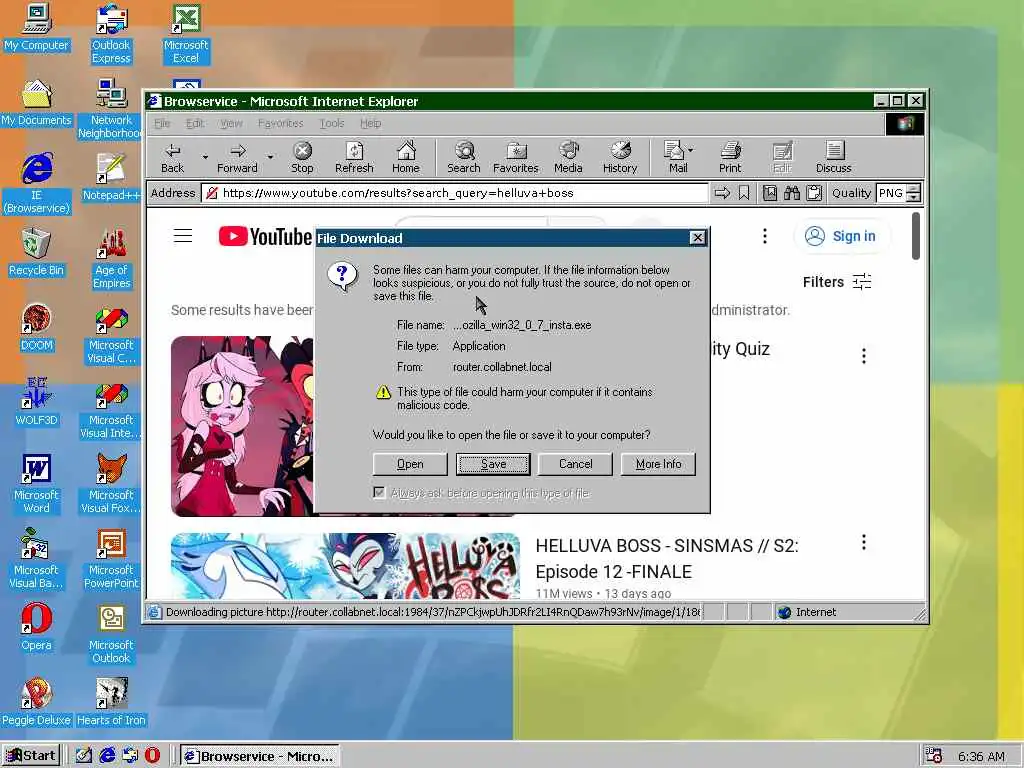Open My Computer desktop icon
1024x768 pixels.
(x=36, y=27)
